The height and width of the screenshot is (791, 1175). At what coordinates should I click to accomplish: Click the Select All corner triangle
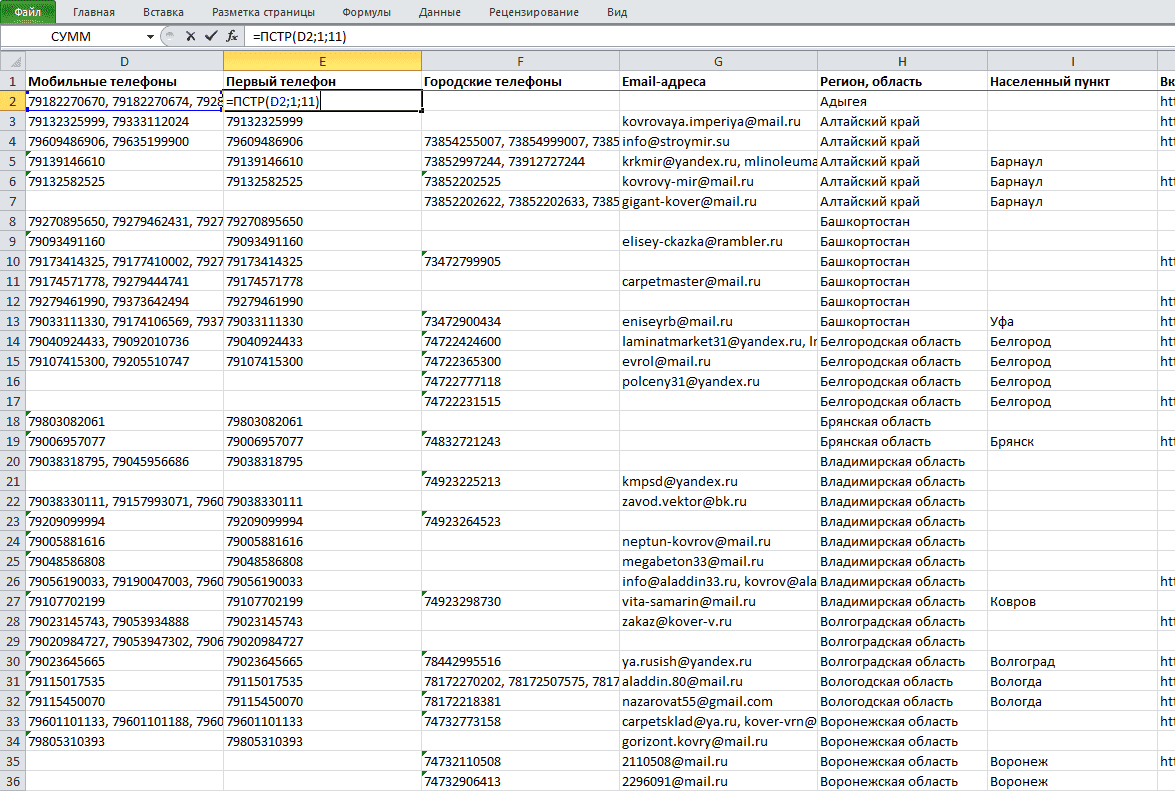tap(13, 61)
